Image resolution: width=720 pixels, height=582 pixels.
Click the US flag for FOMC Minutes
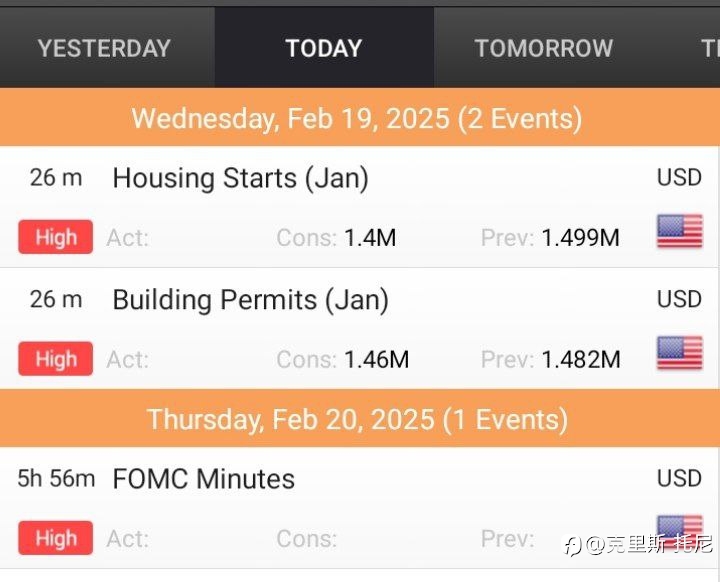(x=680, y=532)
